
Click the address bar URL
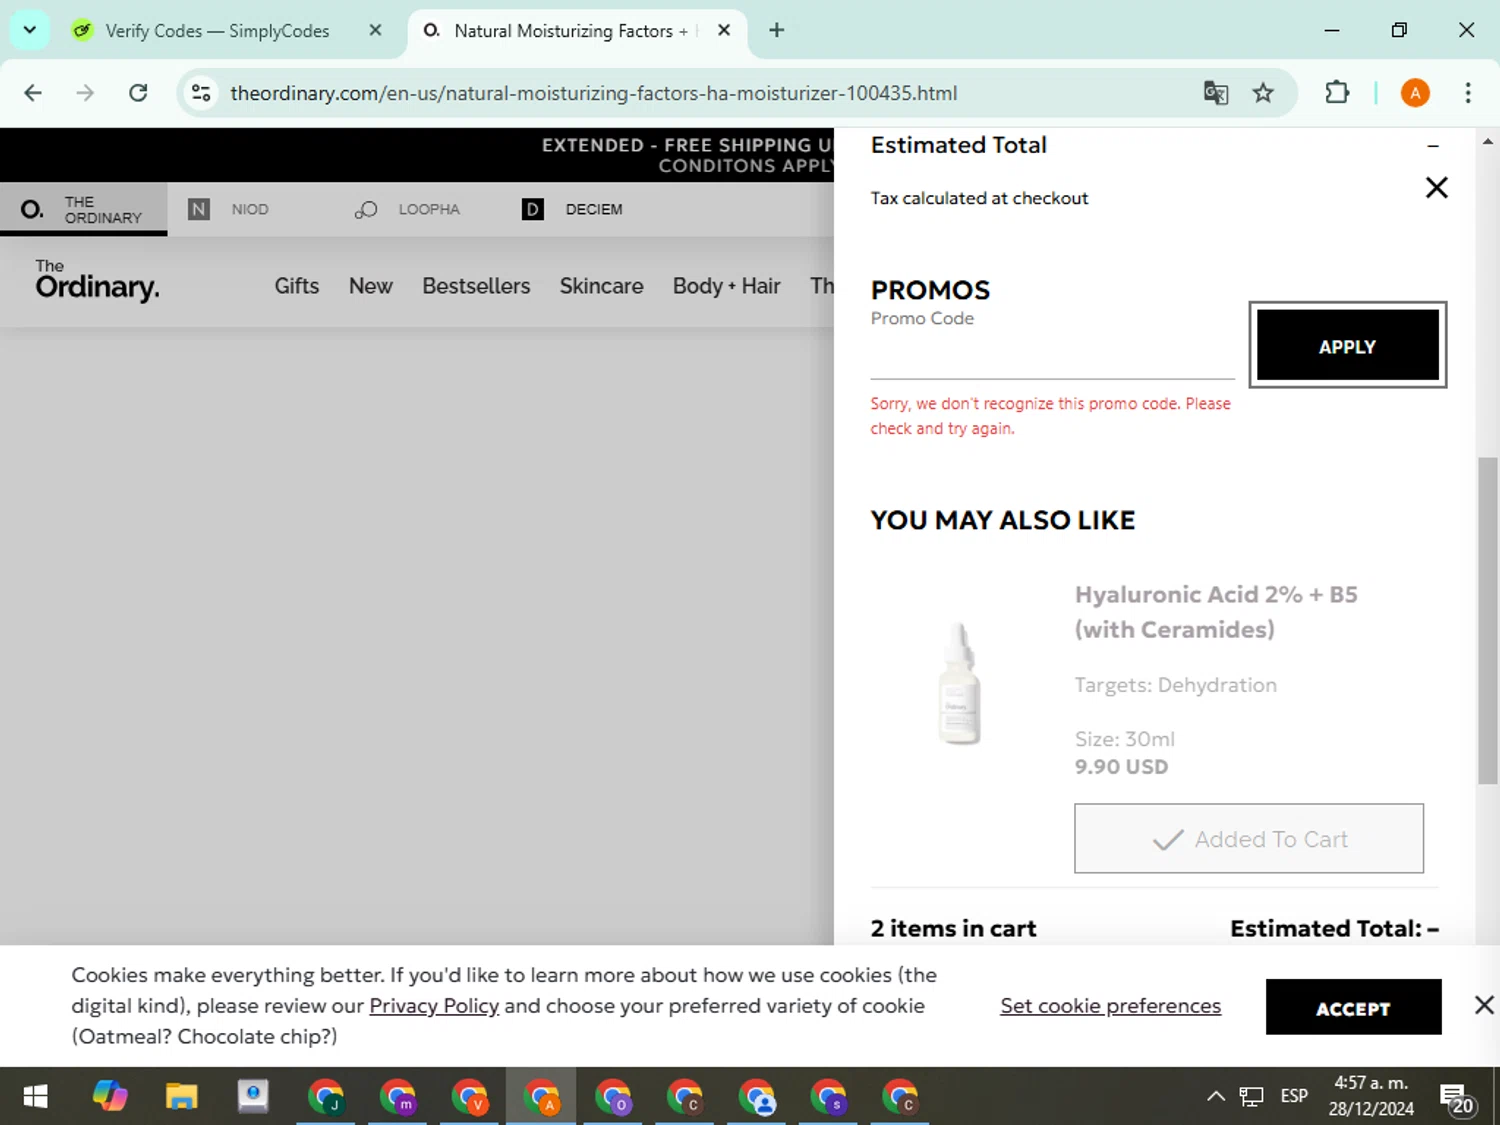click(x=593, y=93)
